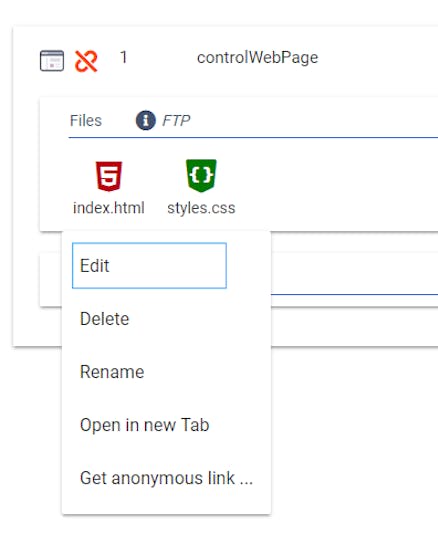Select the styles.css green file icon

coord(201,176)
